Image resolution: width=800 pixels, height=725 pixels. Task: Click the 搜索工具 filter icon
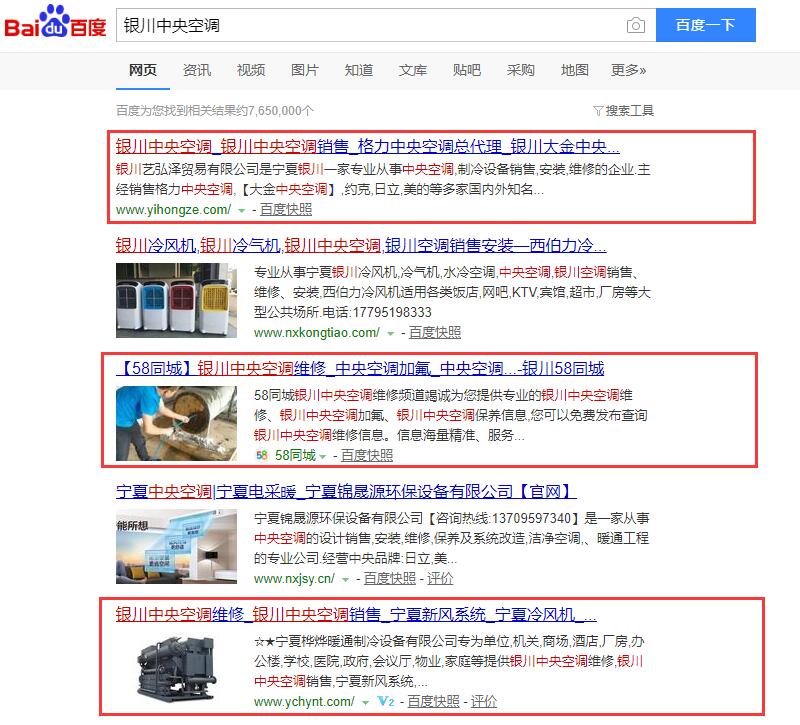(x=598, y=110)
